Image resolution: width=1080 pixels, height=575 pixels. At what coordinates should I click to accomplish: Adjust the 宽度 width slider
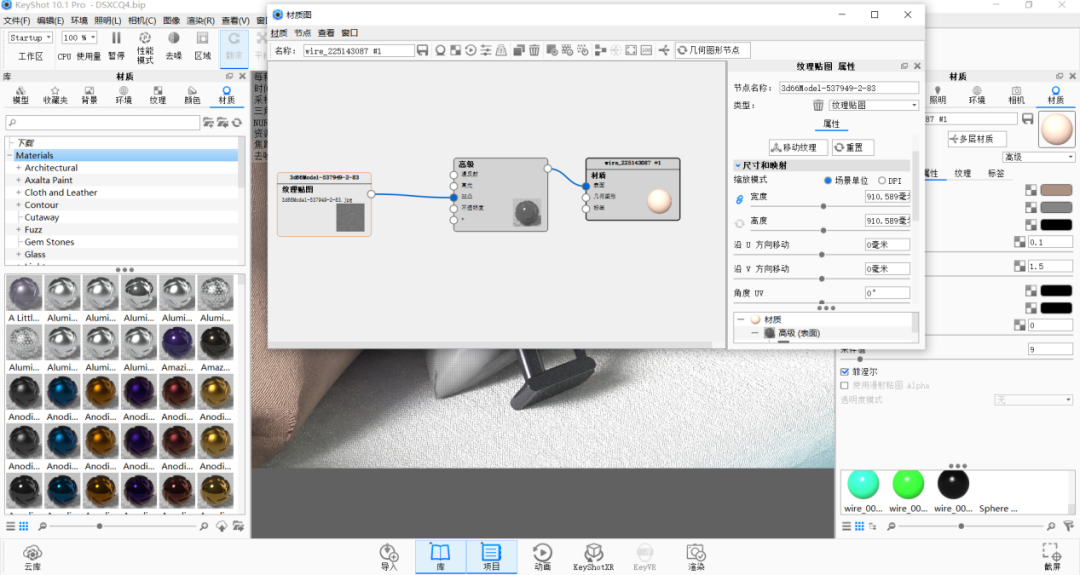coord(823,206)
